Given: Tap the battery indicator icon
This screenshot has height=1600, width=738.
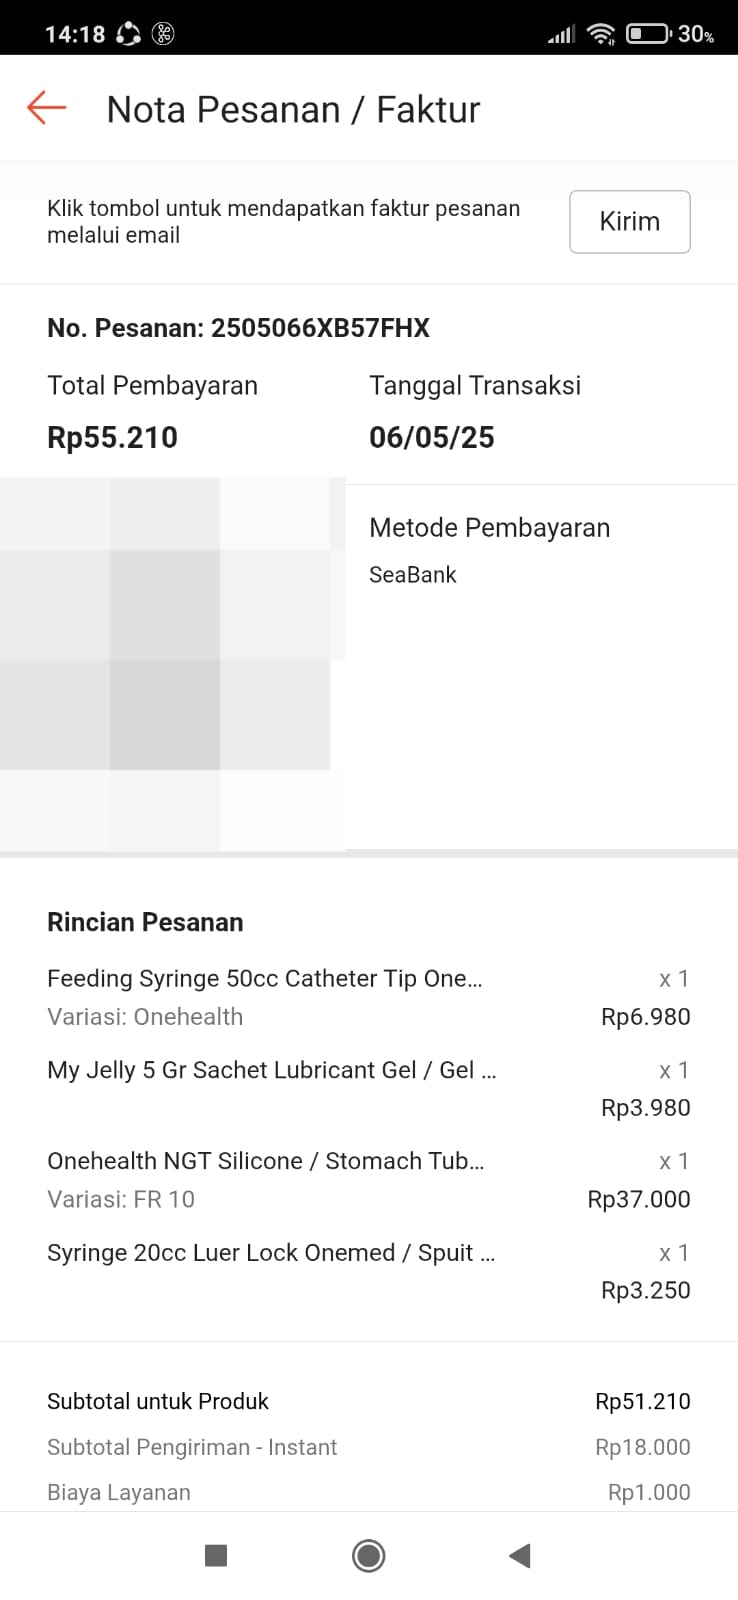Looking at the screenshot, I should (x=648, y=34).
